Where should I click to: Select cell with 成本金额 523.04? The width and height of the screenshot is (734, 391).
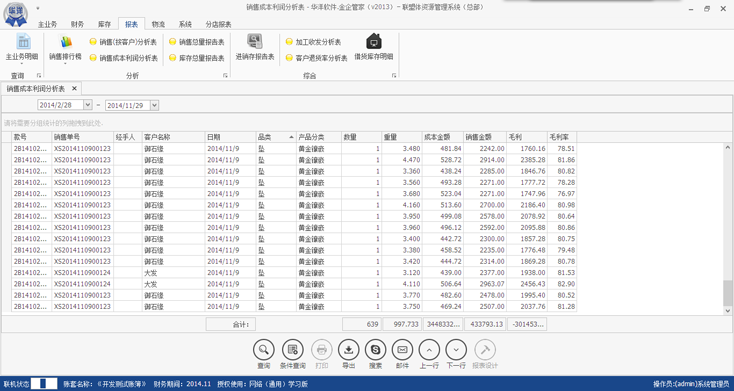443,193
